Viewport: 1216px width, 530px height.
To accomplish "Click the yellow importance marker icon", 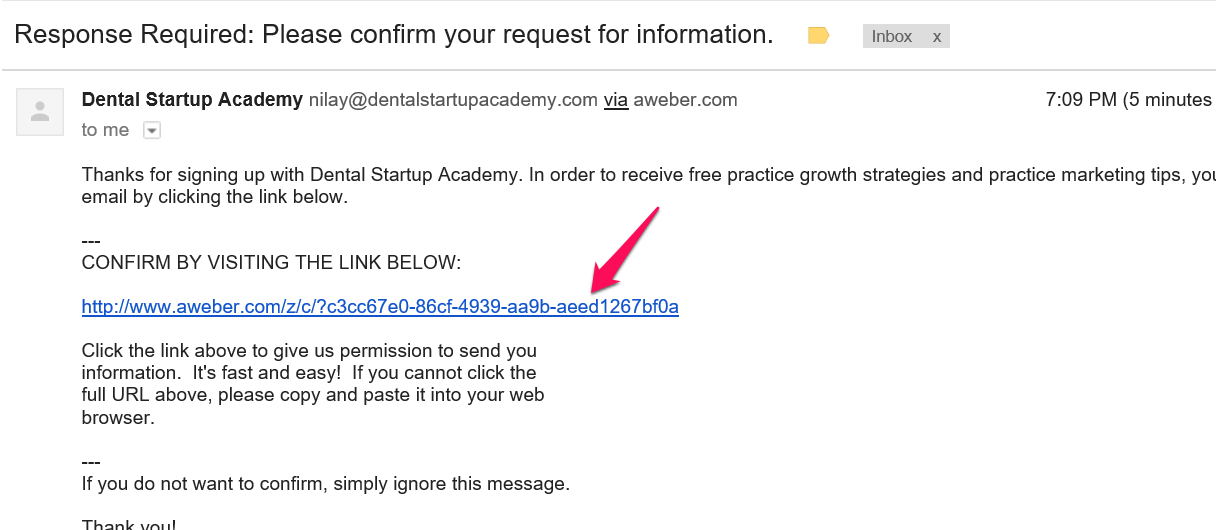I will [818, 36].
